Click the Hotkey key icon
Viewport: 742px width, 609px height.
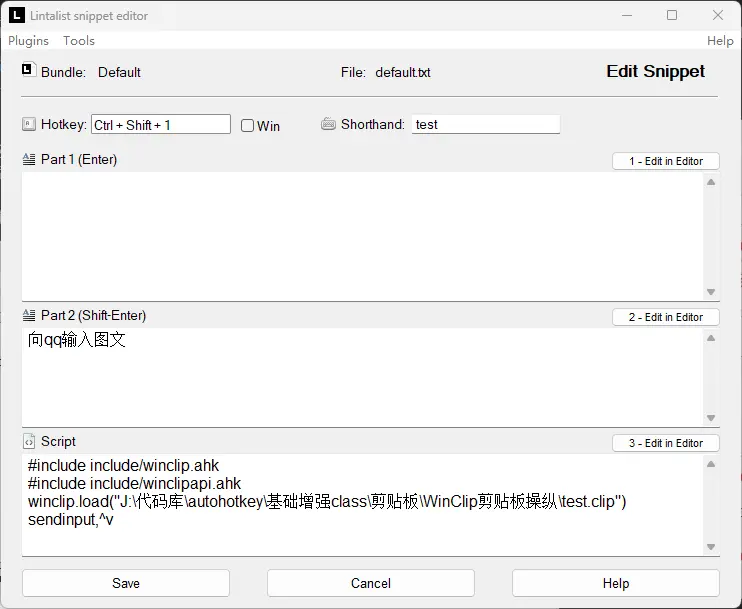[29, 124]
